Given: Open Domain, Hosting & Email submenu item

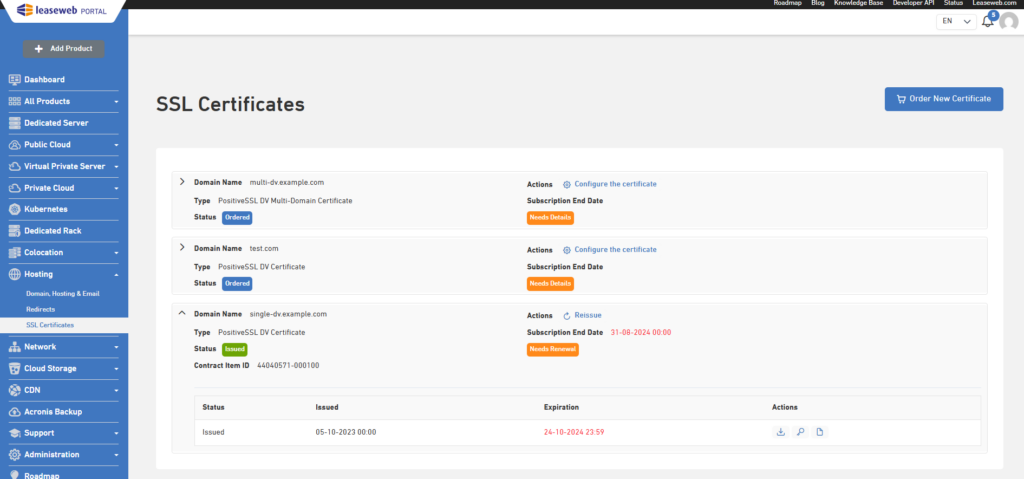Looking at the screenshot, I should pyautogui.click(x=63, y=294).
